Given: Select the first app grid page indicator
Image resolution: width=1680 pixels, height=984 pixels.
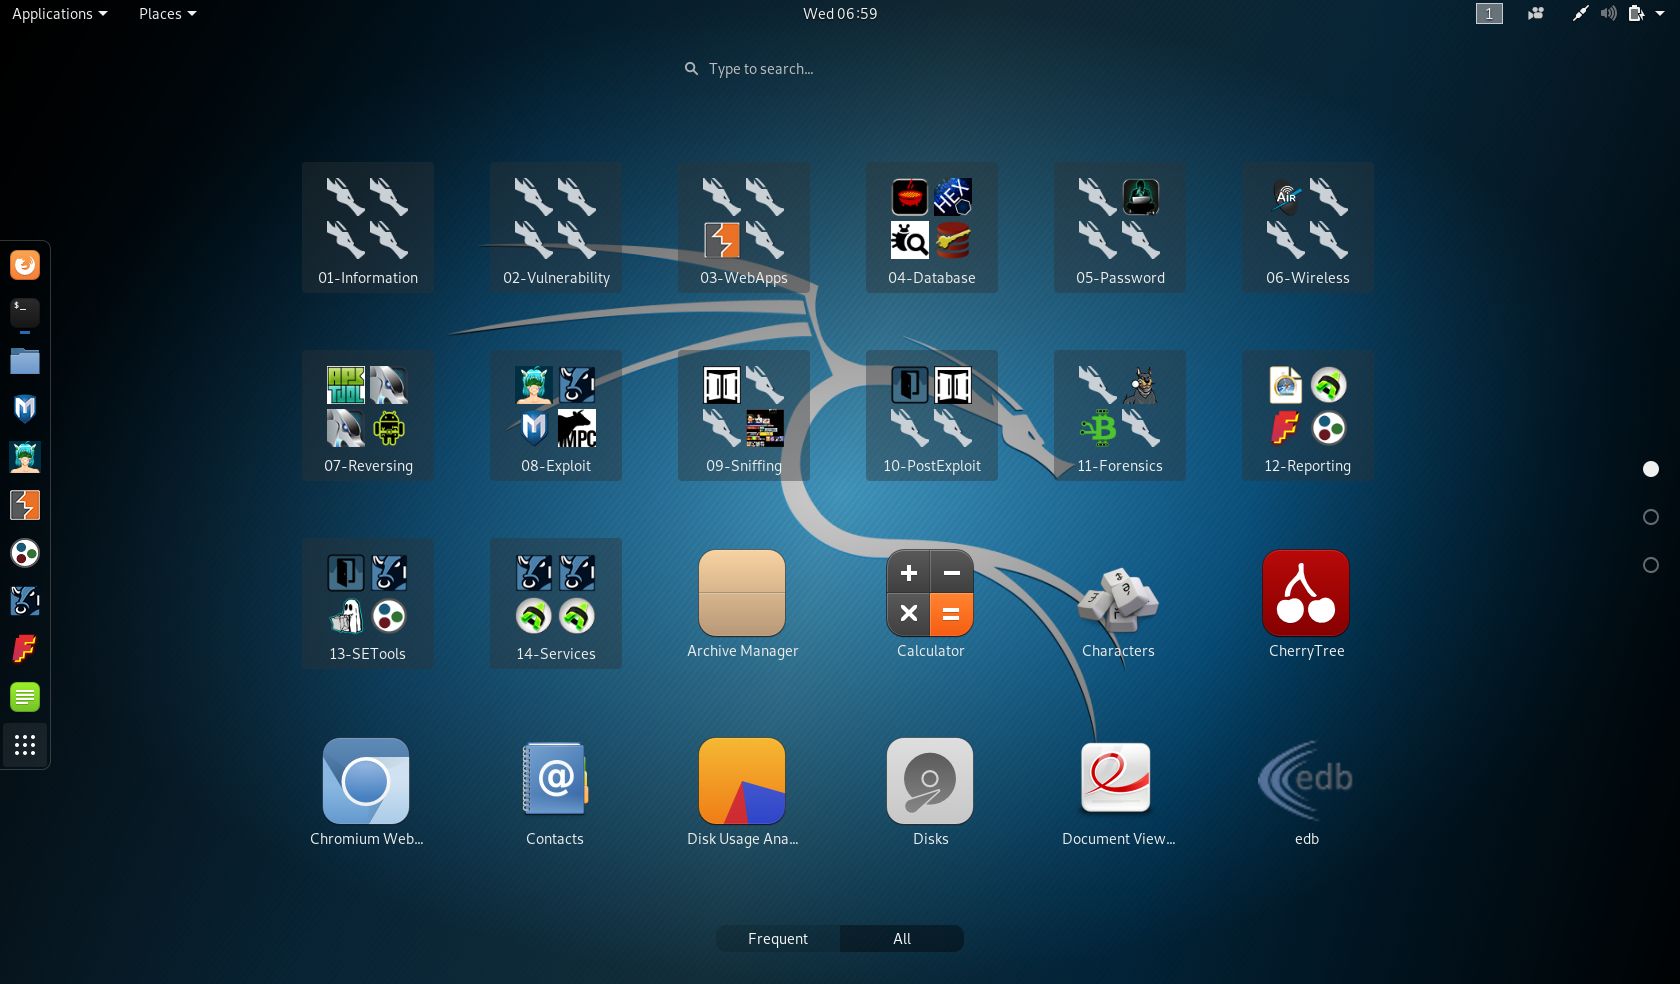Looking at the screenshot, I should coord(1651,469).
